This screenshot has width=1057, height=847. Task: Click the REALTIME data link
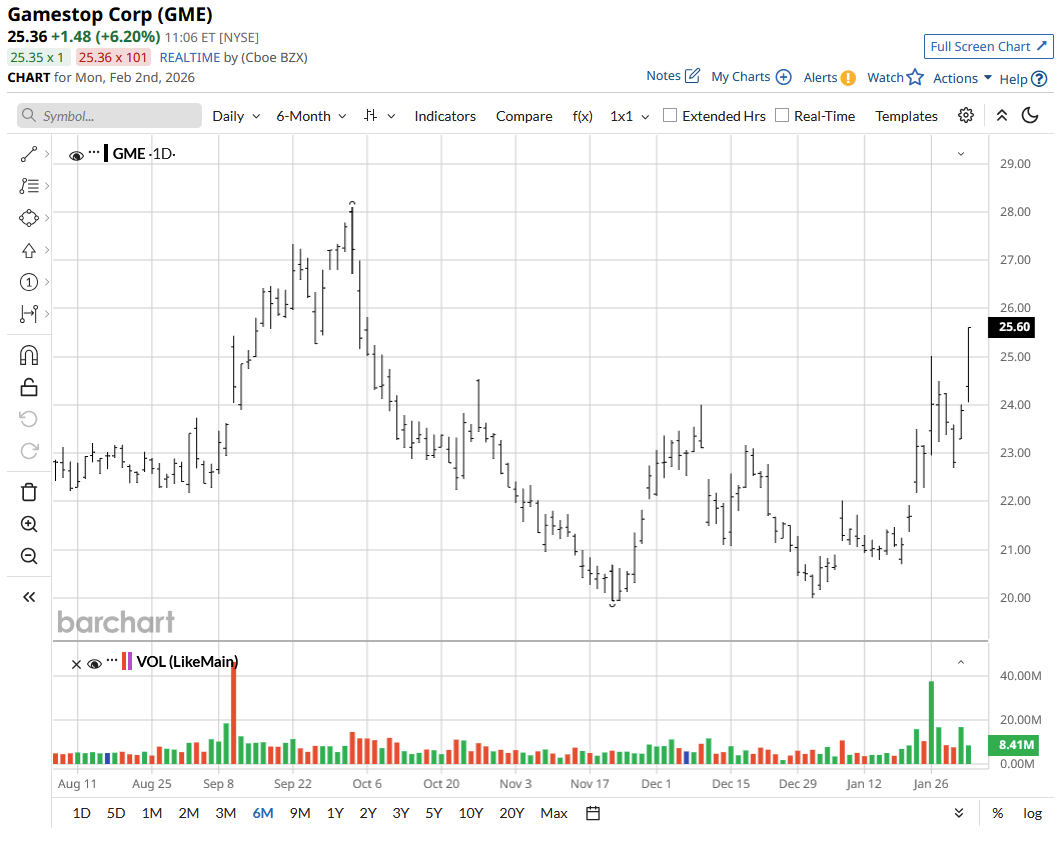click(189, 57)
